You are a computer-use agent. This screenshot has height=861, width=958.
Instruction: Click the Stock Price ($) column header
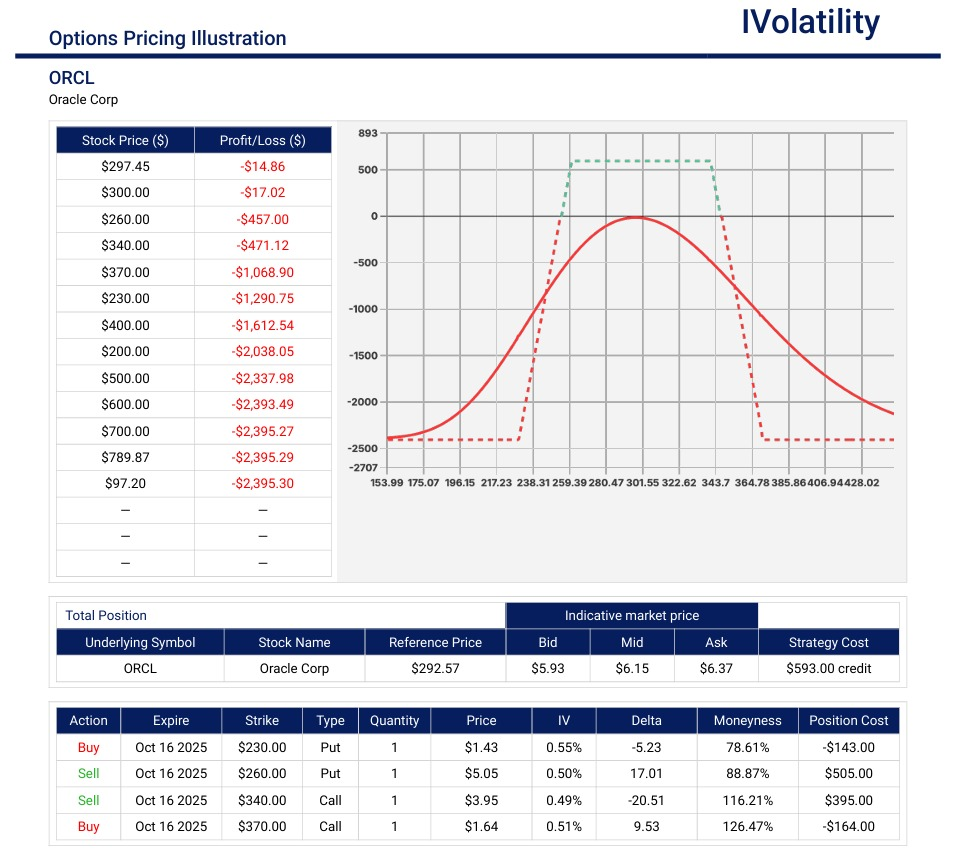pyautogui.click(x=125, y=141)
